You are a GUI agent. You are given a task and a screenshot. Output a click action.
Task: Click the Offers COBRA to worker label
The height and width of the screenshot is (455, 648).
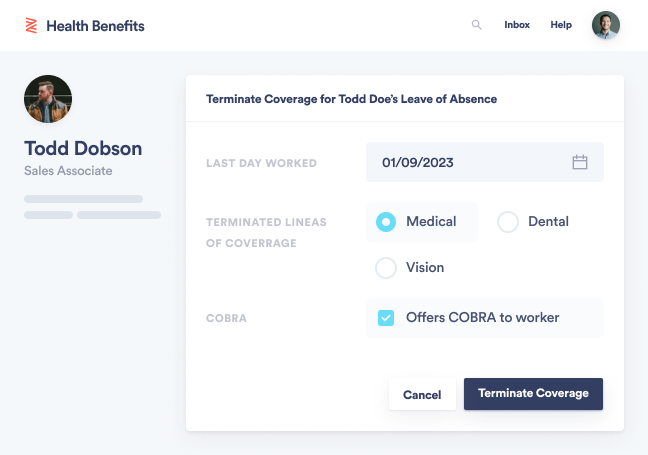click(482, 317)
